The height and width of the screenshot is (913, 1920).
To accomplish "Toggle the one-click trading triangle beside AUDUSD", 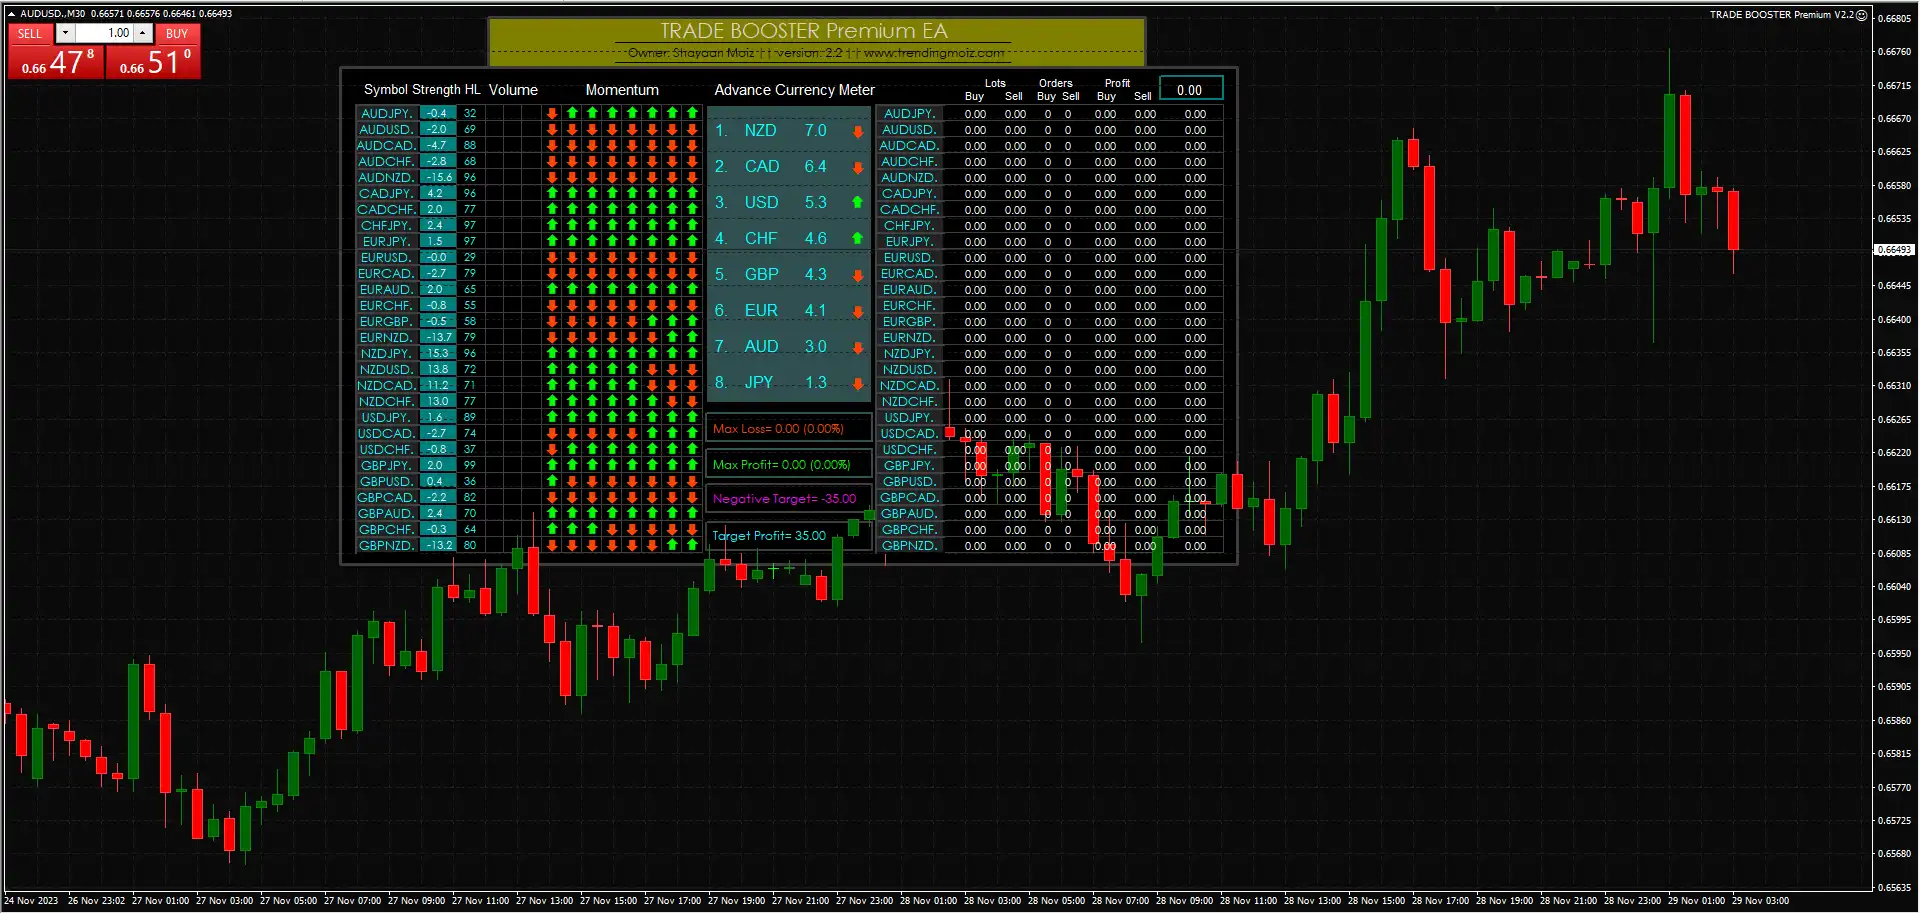I will point(11,14).
